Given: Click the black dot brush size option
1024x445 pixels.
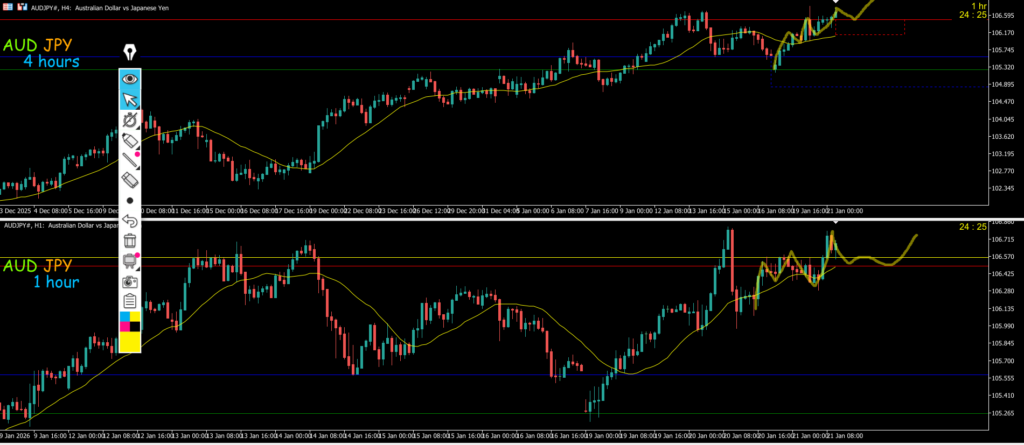Looking at the screenshot, I should [x=129, y=200].
